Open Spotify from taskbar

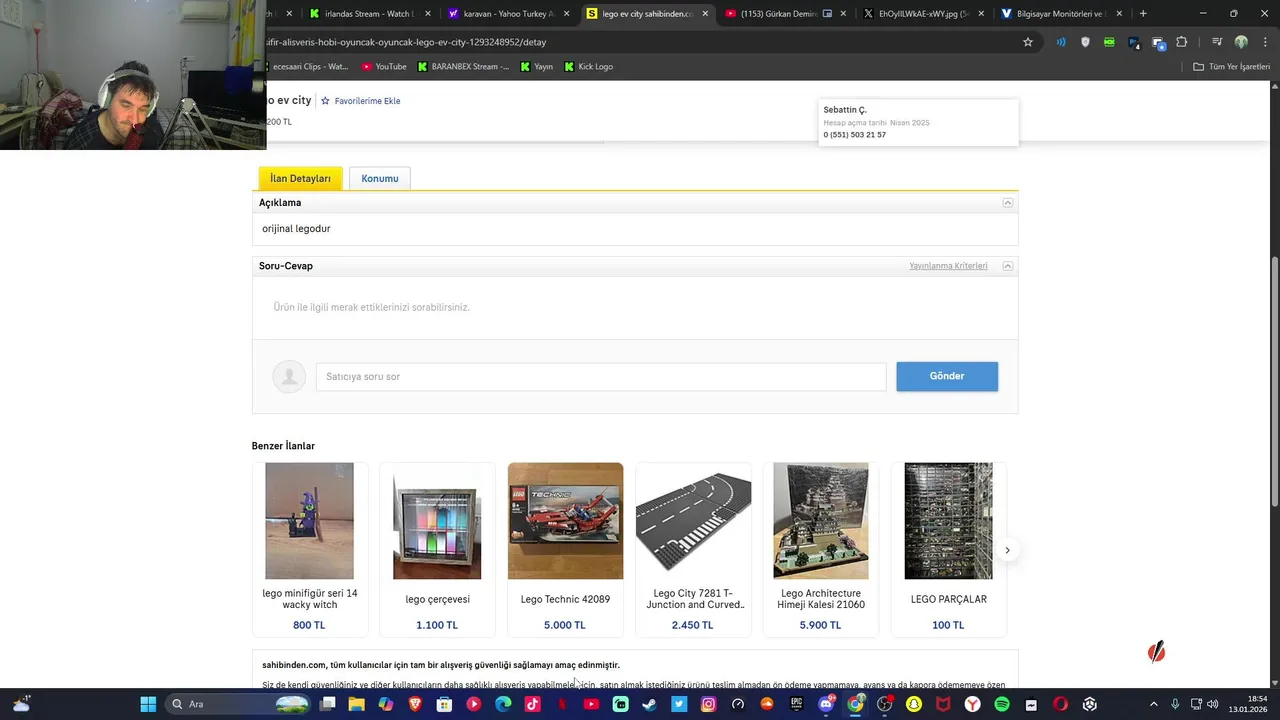(1002, 704)
